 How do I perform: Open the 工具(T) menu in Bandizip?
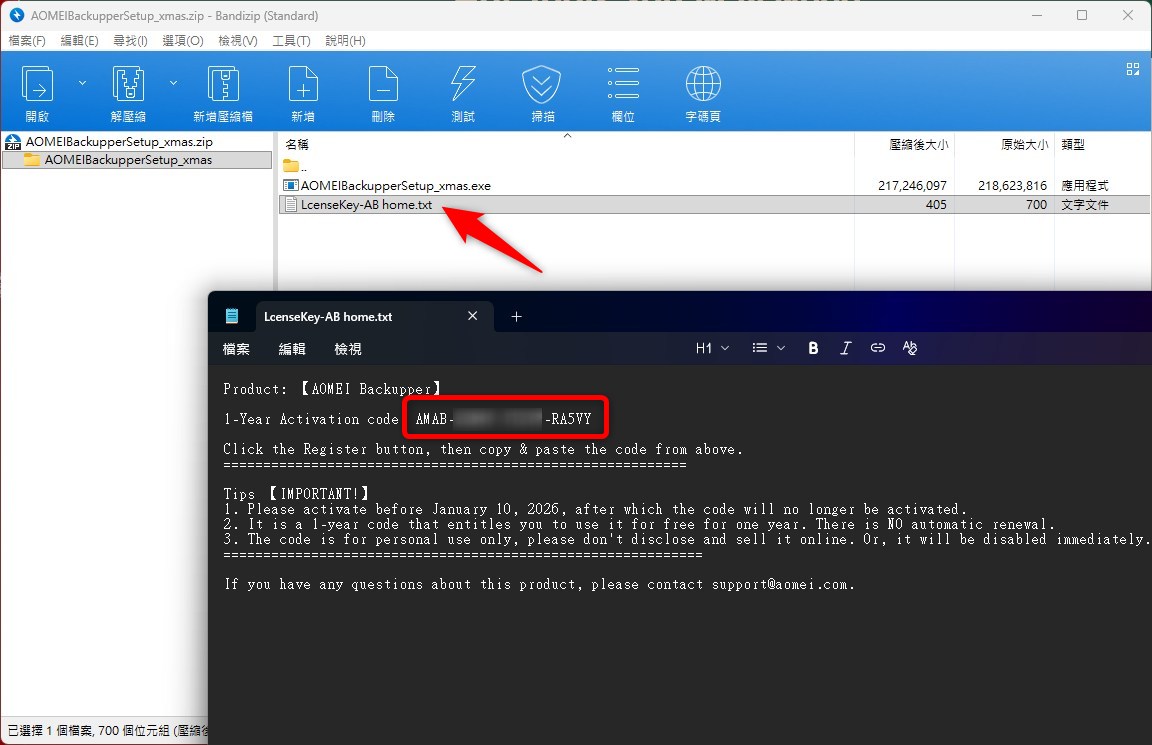coord(292,40)
